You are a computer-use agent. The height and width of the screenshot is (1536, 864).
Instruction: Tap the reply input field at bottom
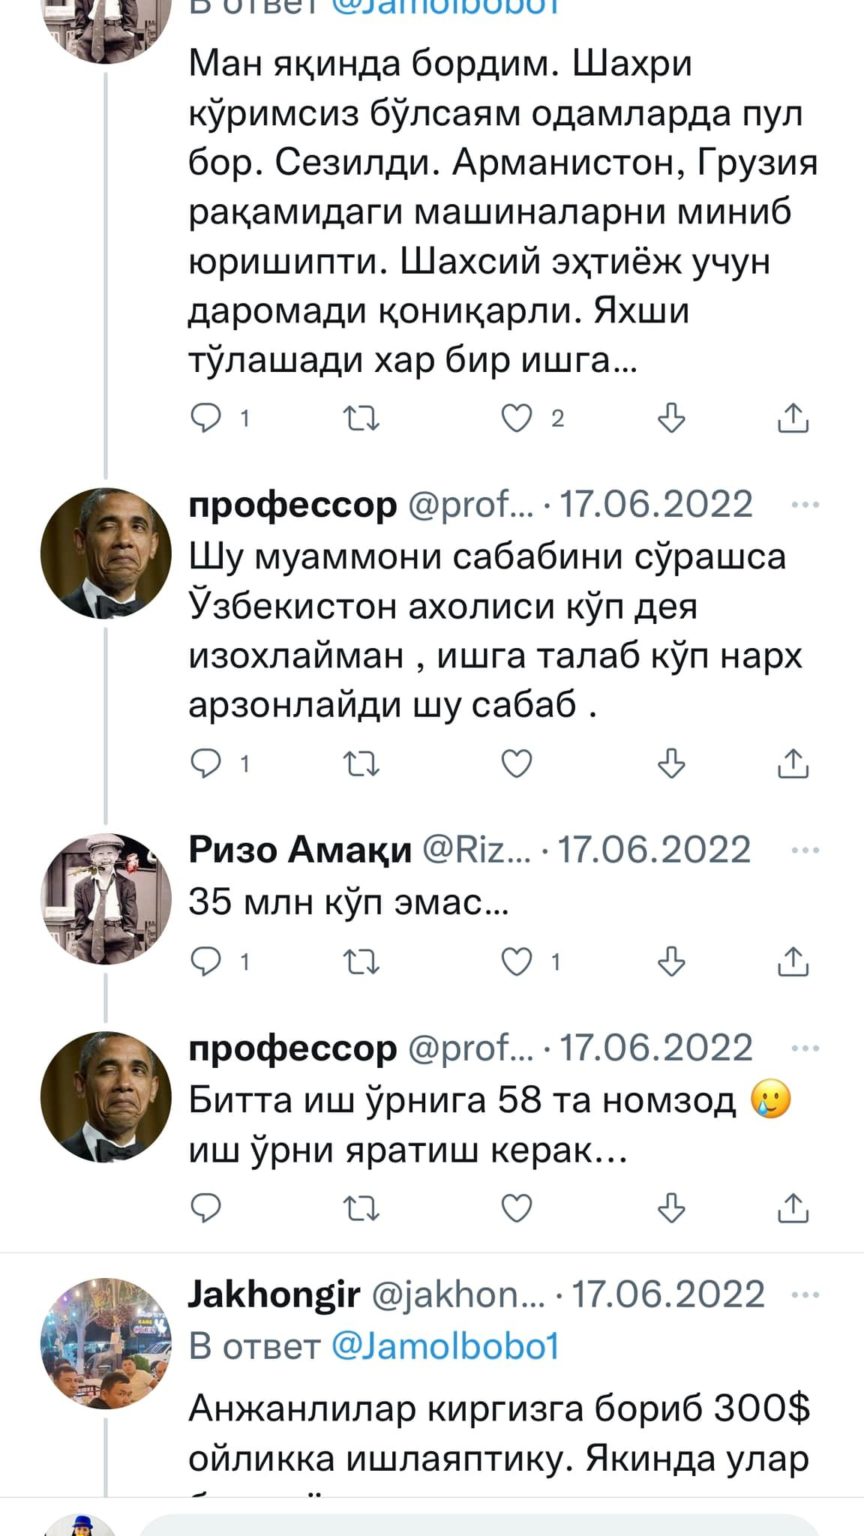coord(480,1524)
